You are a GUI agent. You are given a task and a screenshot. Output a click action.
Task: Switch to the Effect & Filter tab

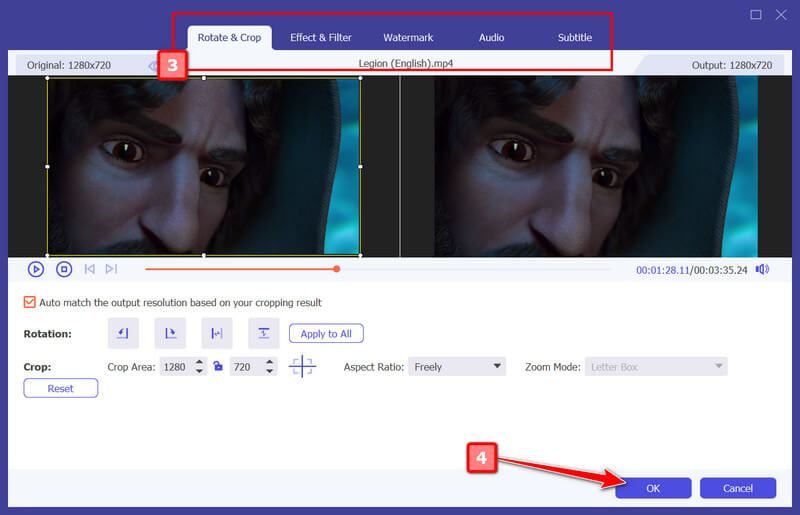[321, 38]
